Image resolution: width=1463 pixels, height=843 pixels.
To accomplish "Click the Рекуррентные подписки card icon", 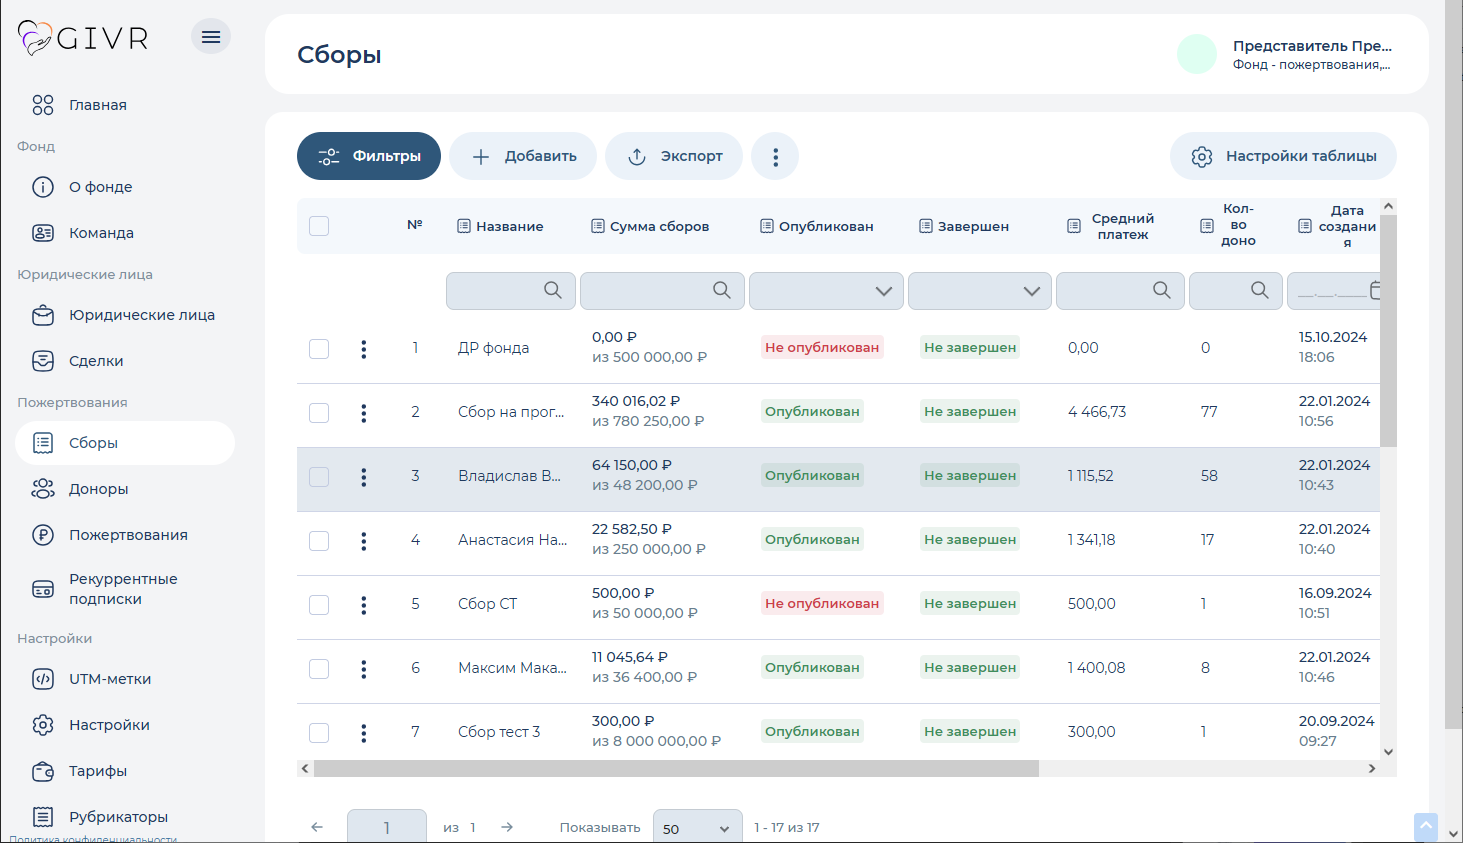I will tap(43, 589).
